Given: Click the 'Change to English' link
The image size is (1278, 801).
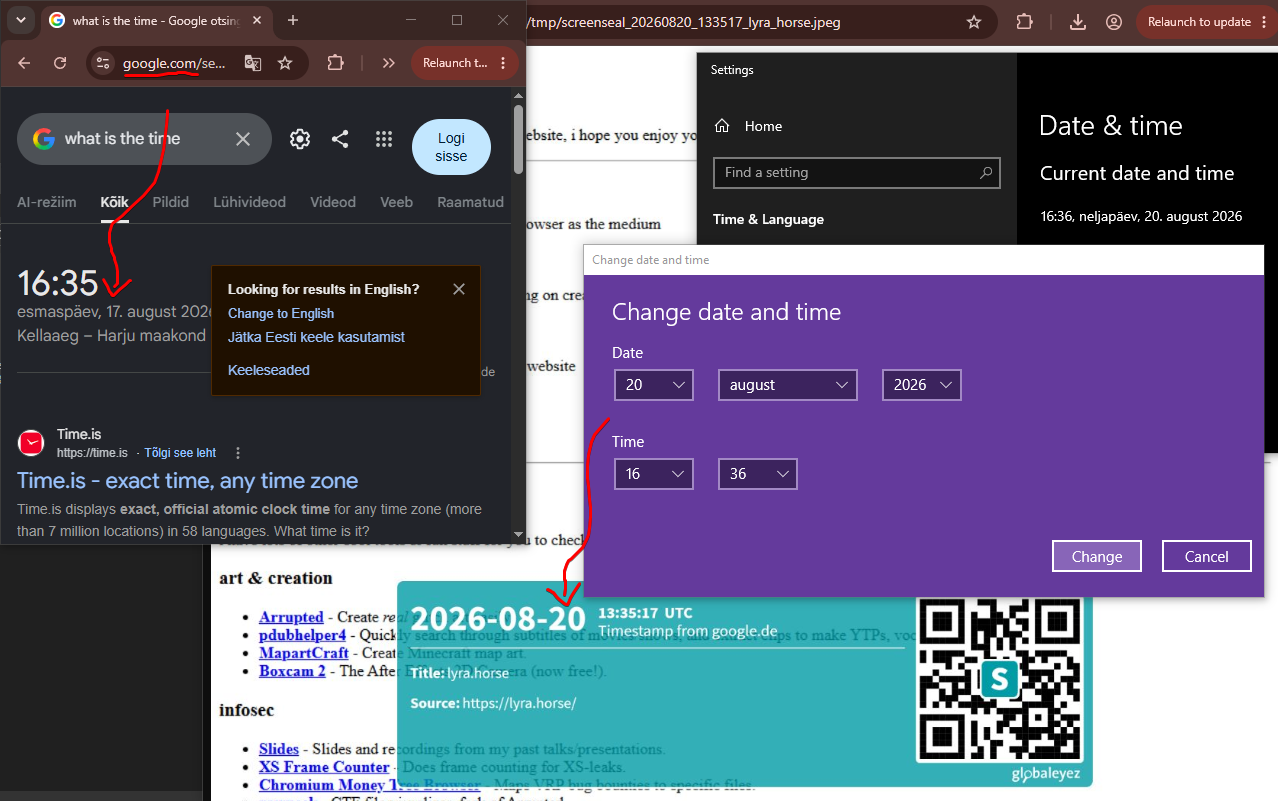Looking at the screenshot, I should (281, 314).
